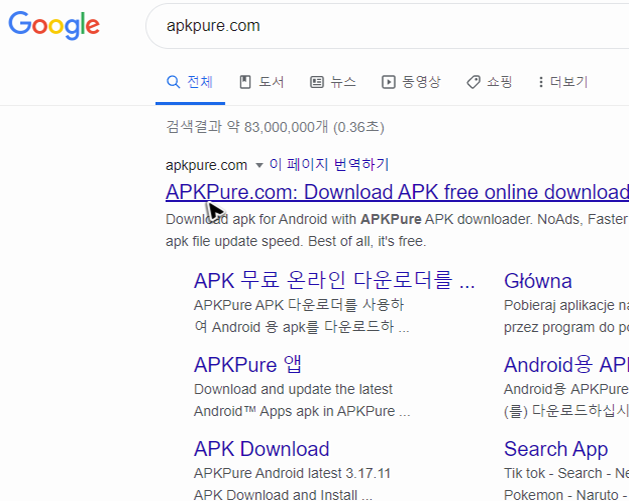This screenshot has width=629, height=501.
Task: Click the book icon beside 도서
Action: 245,82
